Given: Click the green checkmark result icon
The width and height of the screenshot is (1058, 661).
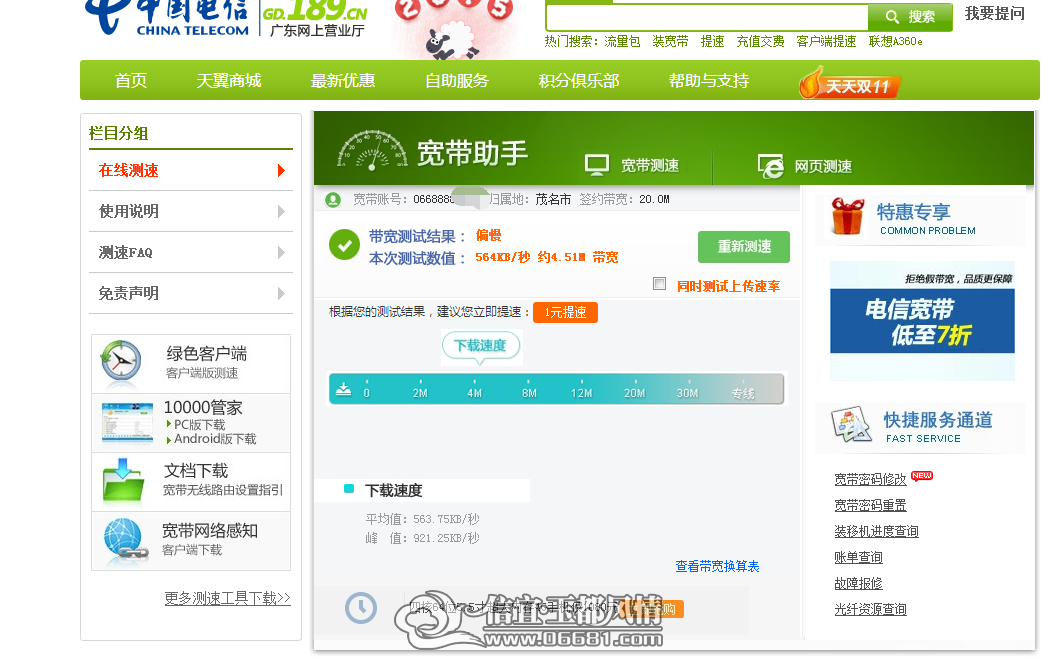Looking at the screenshot, I should point(344,245).
